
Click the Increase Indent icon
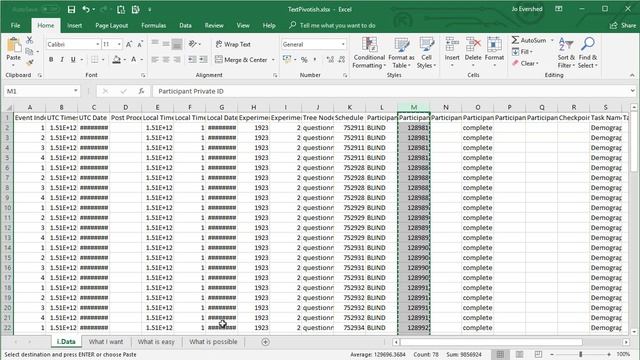[x=203, y=60]
